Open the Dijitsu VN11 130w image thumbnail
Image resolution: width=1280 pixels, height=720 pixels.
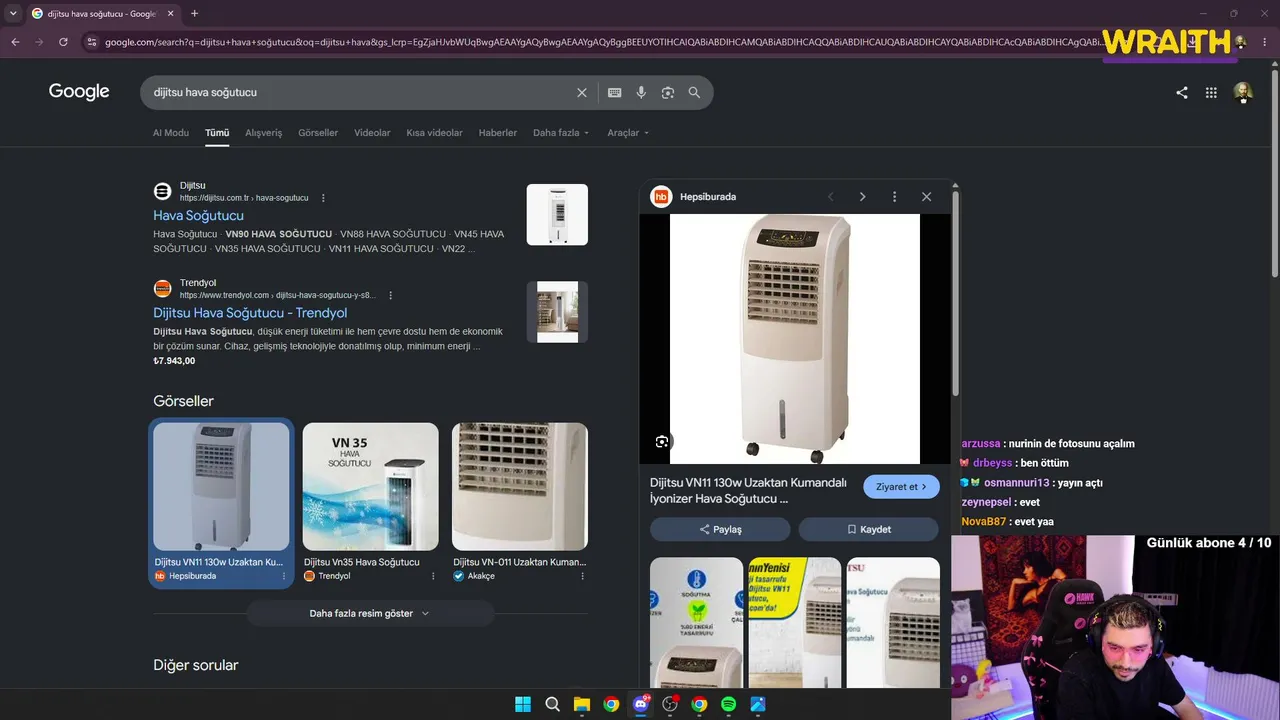(x=221, y=486)
